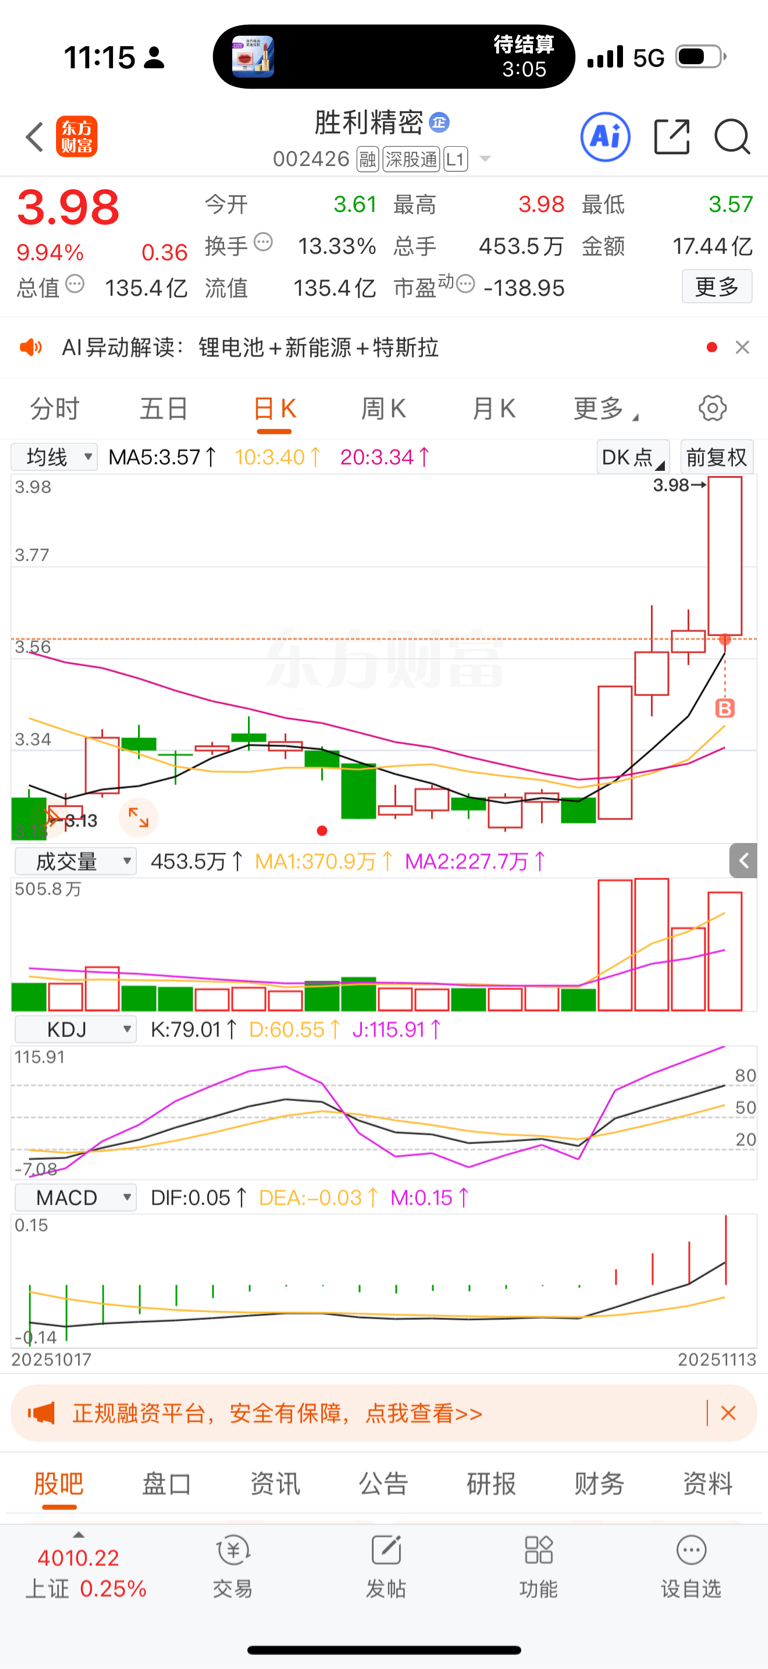Tap info icon beside 换手

263,242
